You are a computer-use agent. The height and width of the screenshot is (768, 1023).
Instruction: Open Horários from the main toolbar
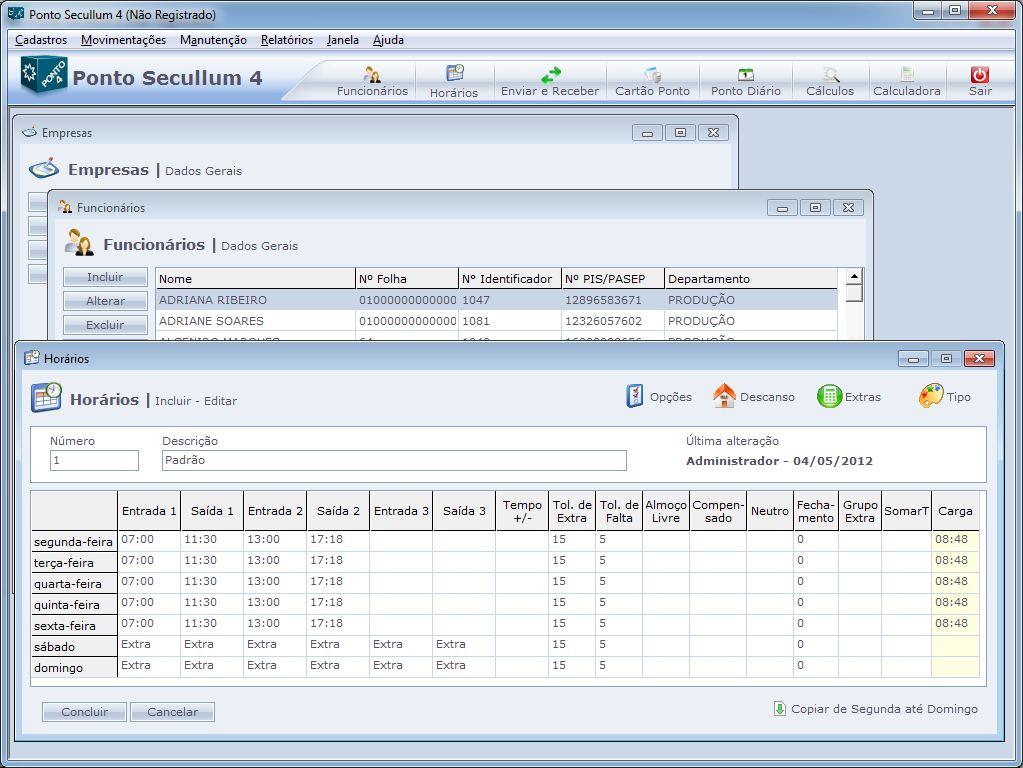click(x=454, y=82)
